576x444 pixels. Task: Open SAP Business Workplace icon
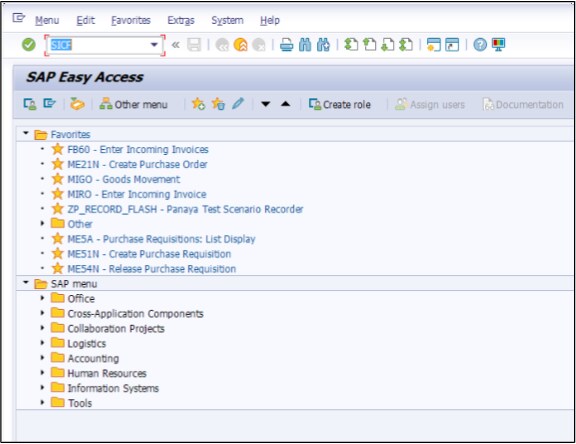[77, 104]
